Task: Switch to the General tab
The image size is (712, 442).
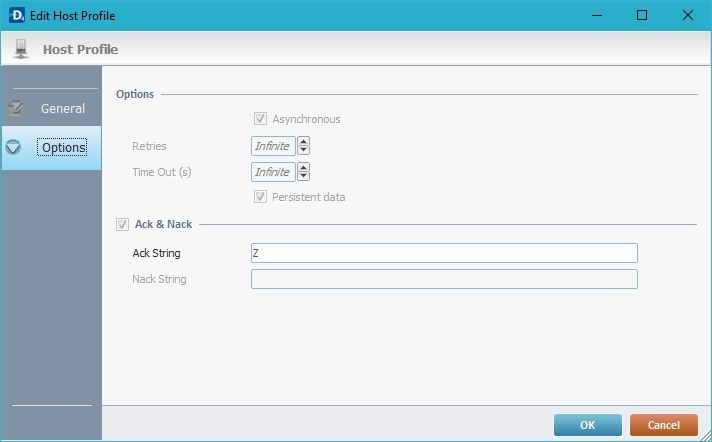Action: [62, 108]
